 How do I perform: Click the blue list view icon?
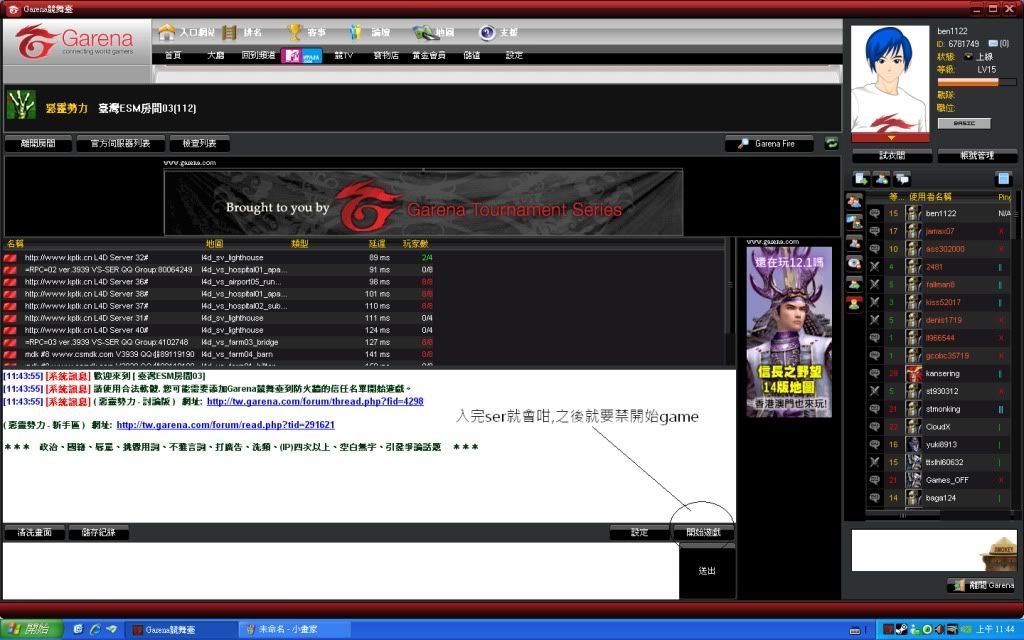(x=1003, y=178)
